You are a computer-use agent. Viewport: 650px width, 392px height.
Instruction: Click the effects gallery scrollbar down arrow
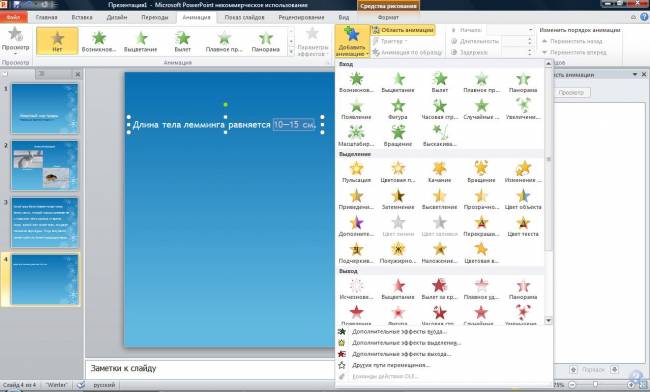(548, 320)
